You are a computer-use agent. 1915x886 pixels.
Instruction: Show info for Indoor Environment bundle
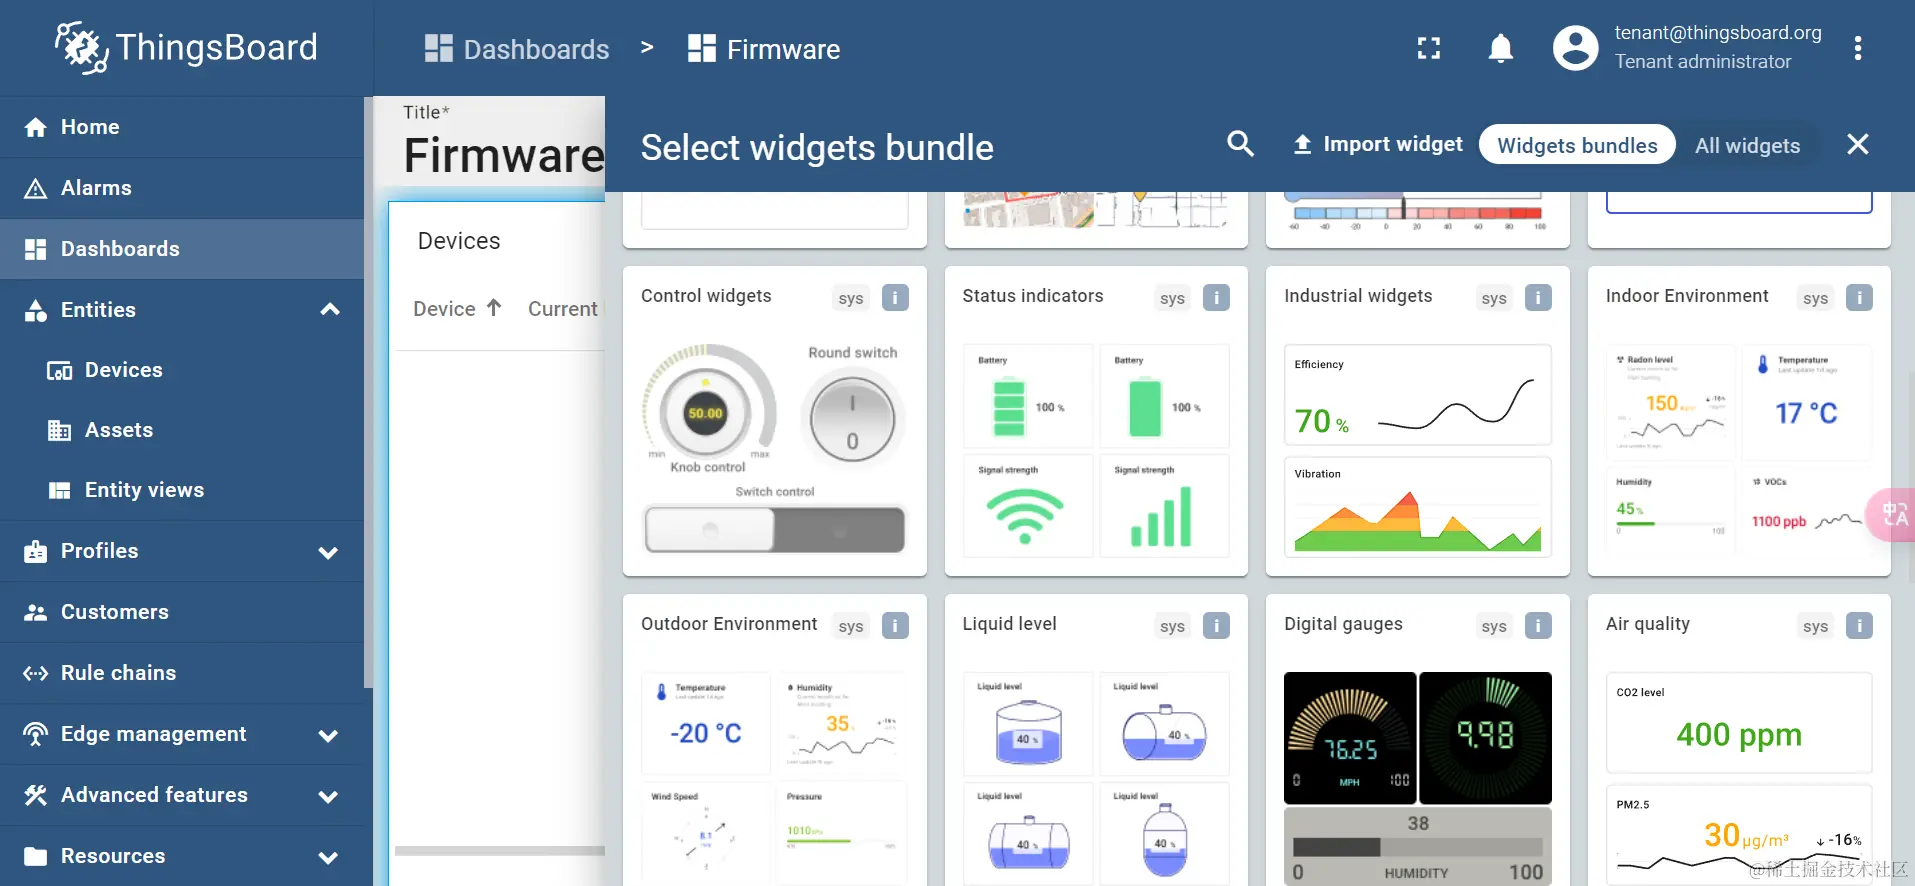(1859, 297)
